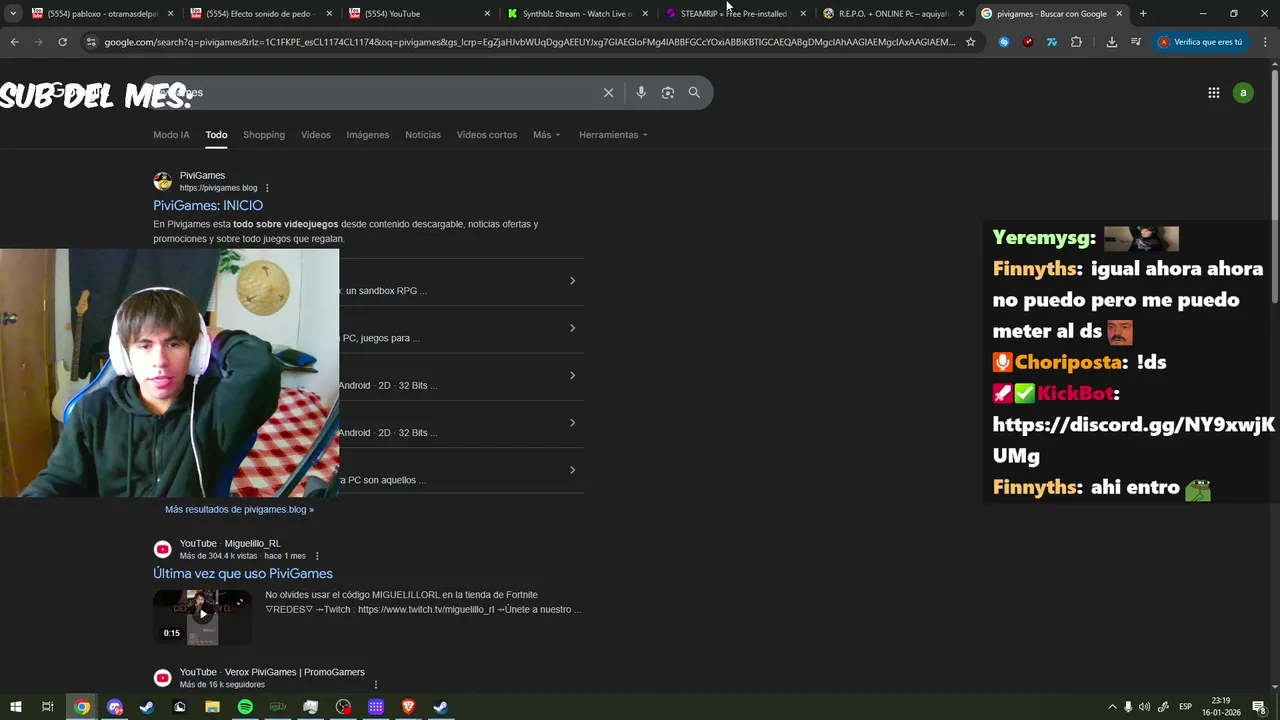Open the clock showing 23:19
The width and height of the screenshot is (1280, 720).
point(1221,707)
